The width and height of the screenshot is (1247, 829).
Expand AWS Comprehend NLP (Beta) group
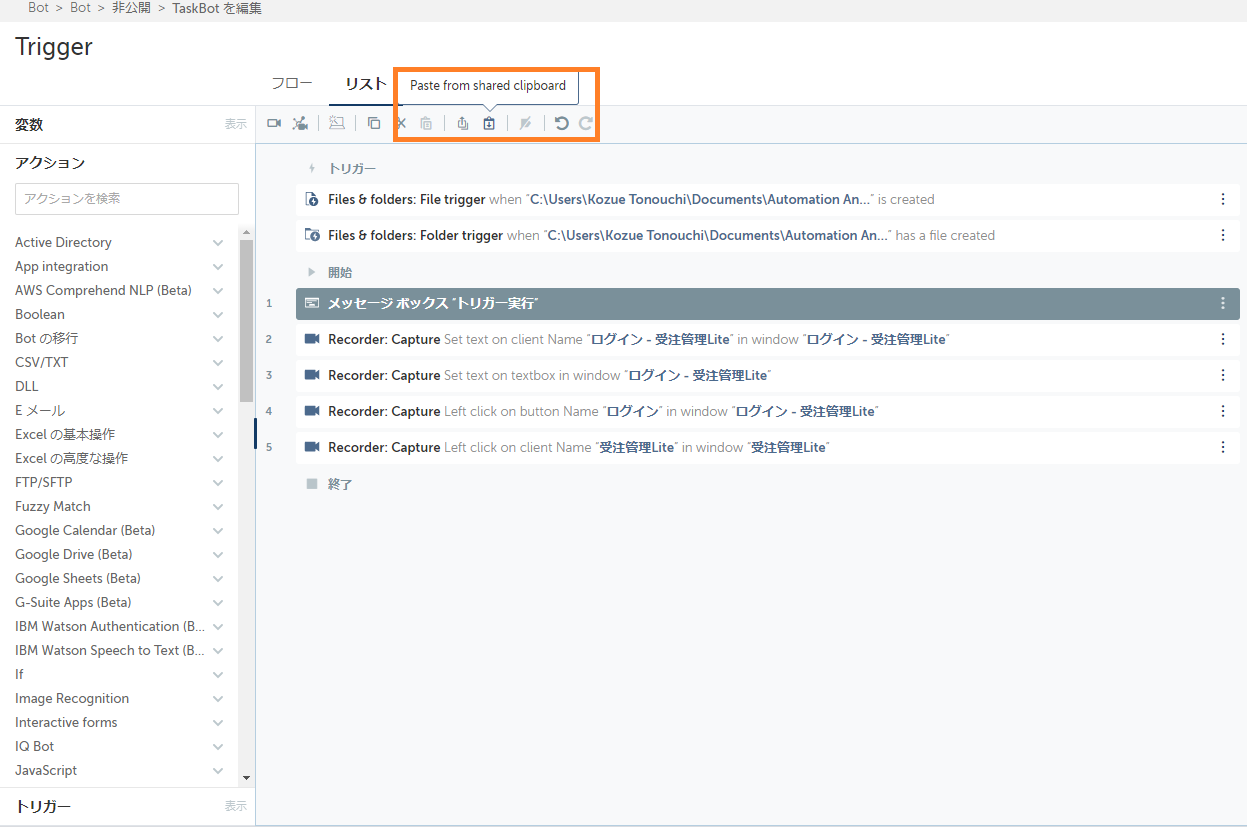218,290
